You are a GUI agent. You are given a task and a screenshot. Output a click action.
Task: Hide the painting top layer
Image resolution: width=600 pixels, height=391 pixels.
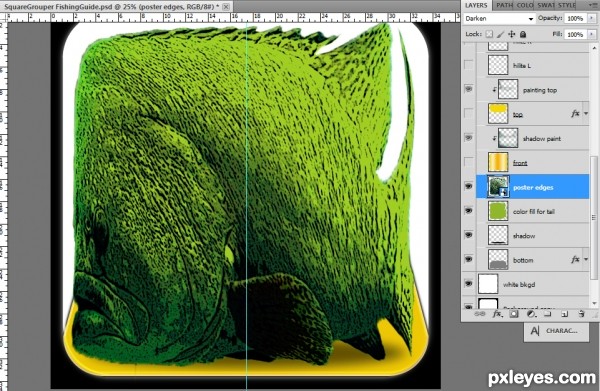(x=468, y=89)
